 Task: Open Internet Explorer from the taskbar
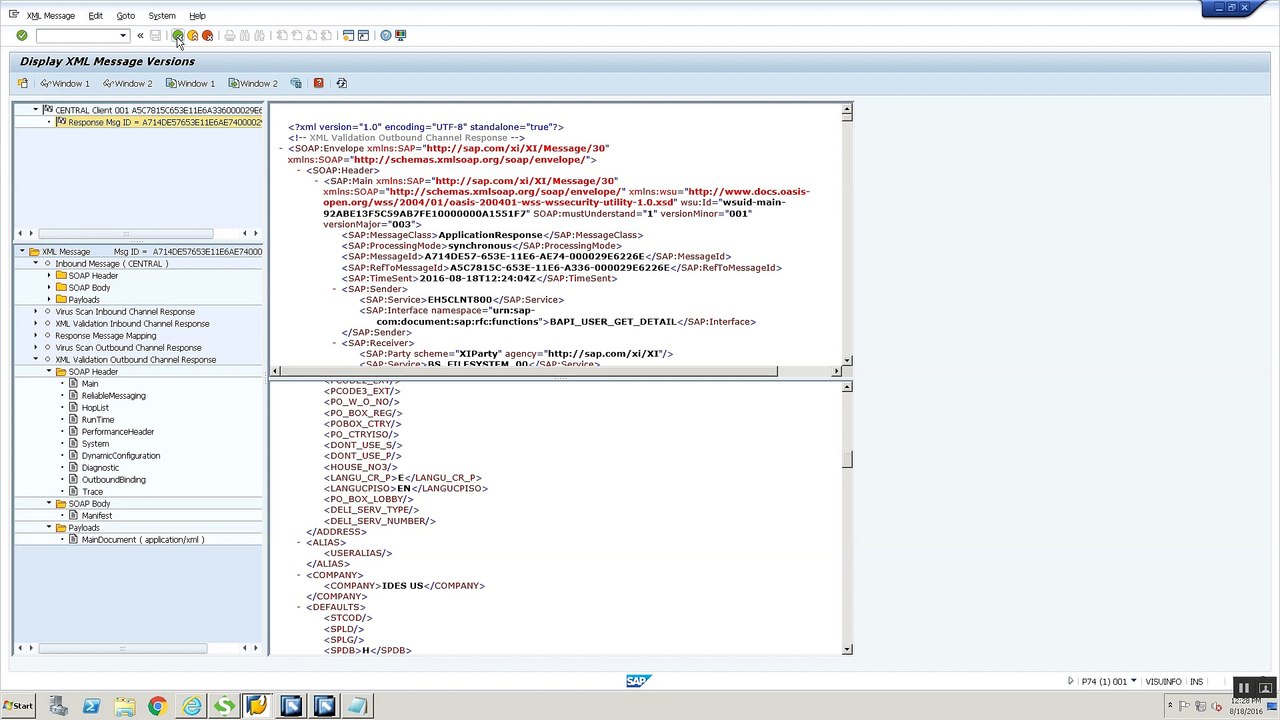(191, 707)
